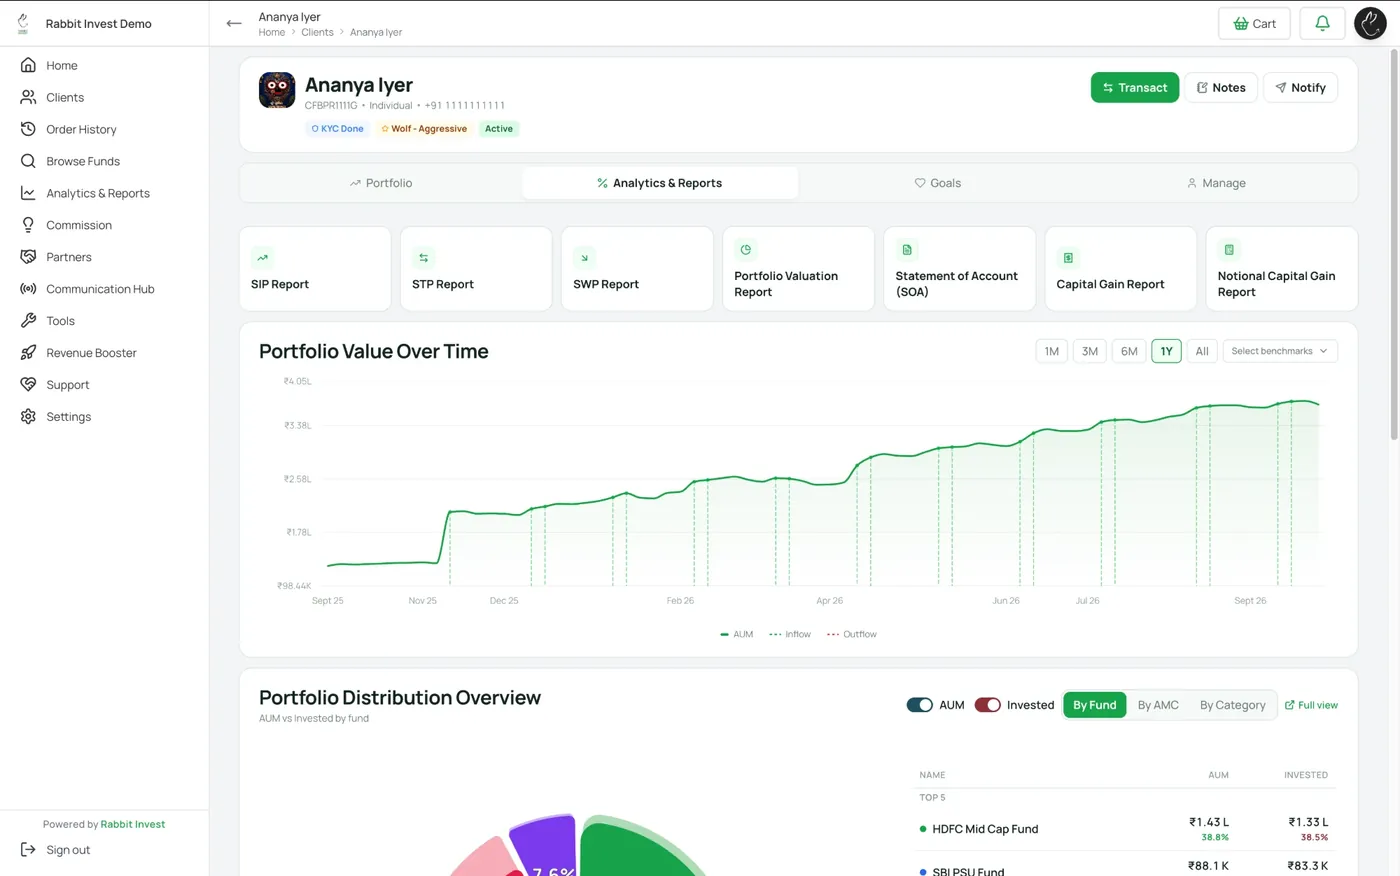Open Order History in sidebar
The width and height of the screenshot is (1400, 876).
pyautogui.click(x=81, y=129)
